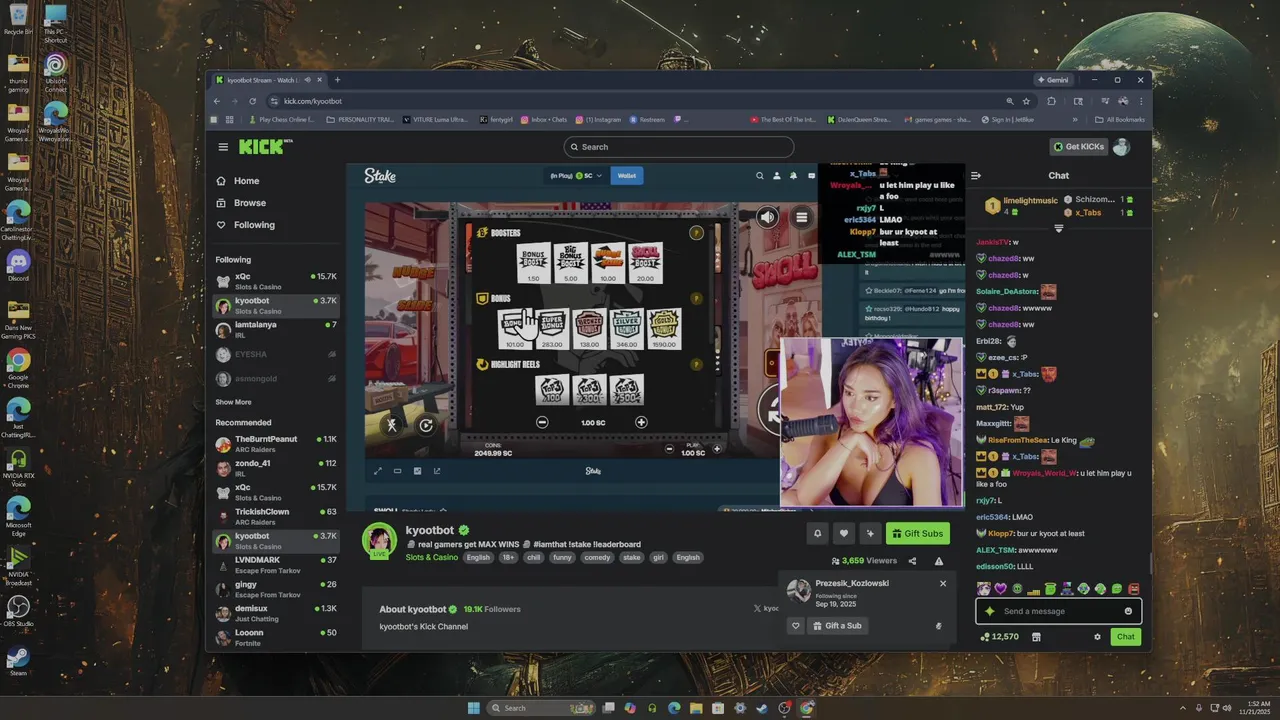
Task: Select the Swoll Boost 20.00 option
Action: pyautogui.click(x=645, y=263)
